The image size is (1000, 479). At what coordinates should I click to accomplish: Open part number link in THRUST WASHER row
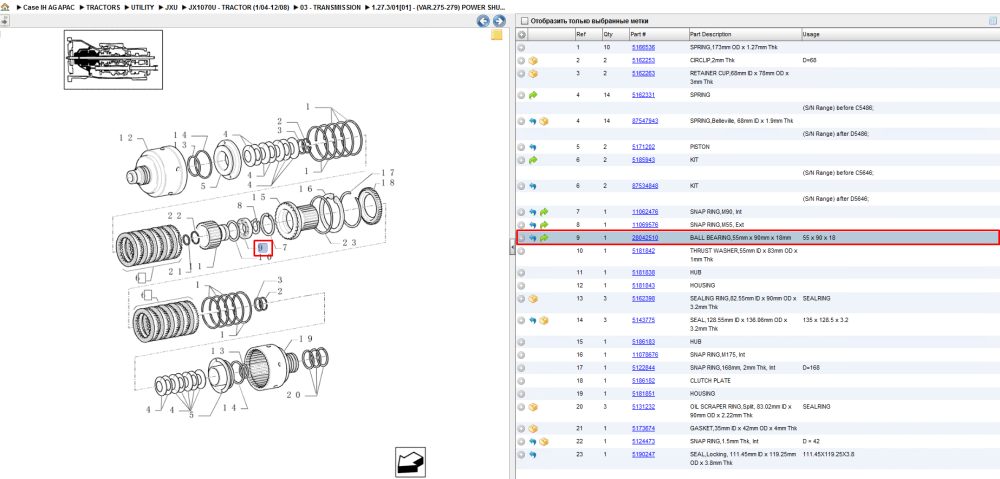click(643, 251)
